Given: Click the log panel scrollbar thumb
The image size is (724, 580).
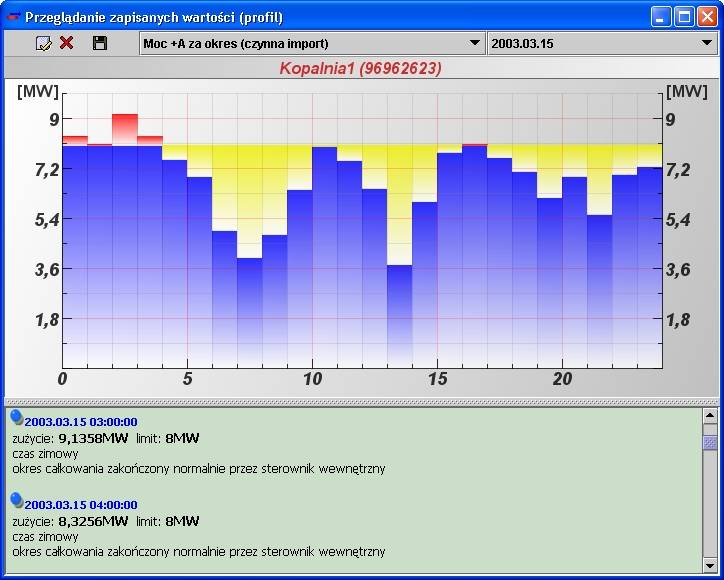Looking at the screenshot, I should click(710, 442).
